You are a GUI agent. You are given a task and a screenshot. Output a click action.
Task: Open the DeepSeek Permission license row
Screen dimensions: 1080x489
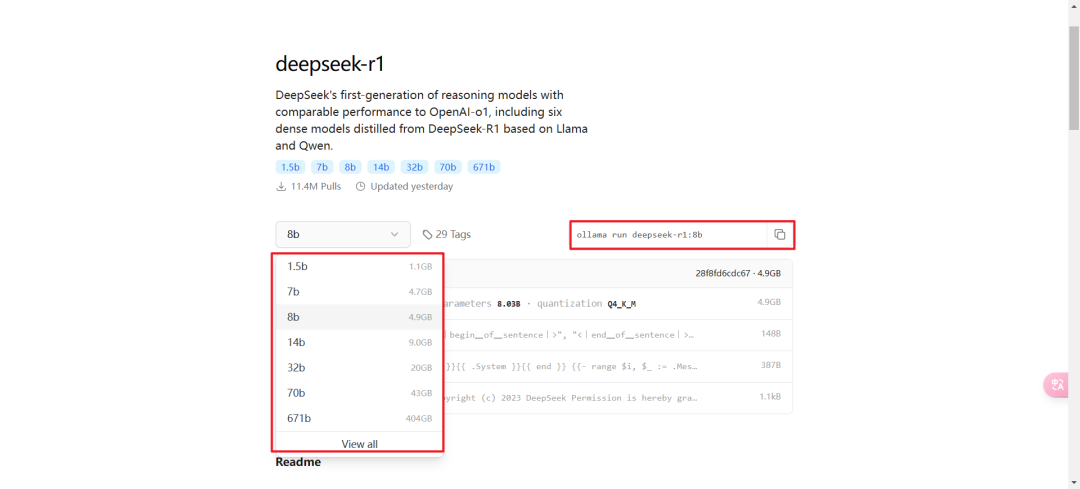click(x=618, y=398)
